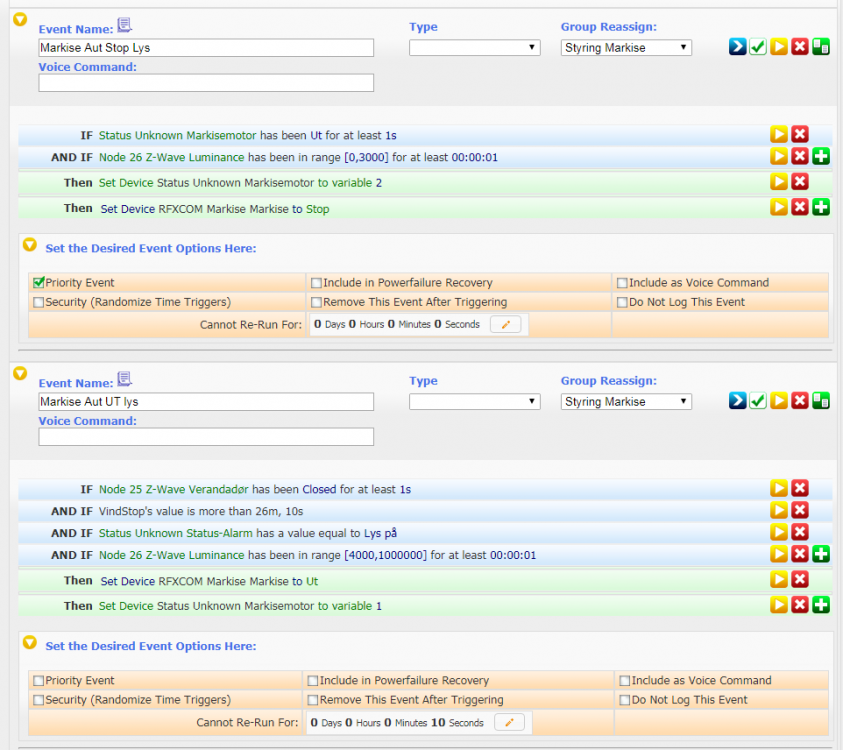Image resolution: width=843 pixels, height=750 pixels.
Task: Collapse the first 'Set the Desired Event Options' section
Action: tap(29, 244)
